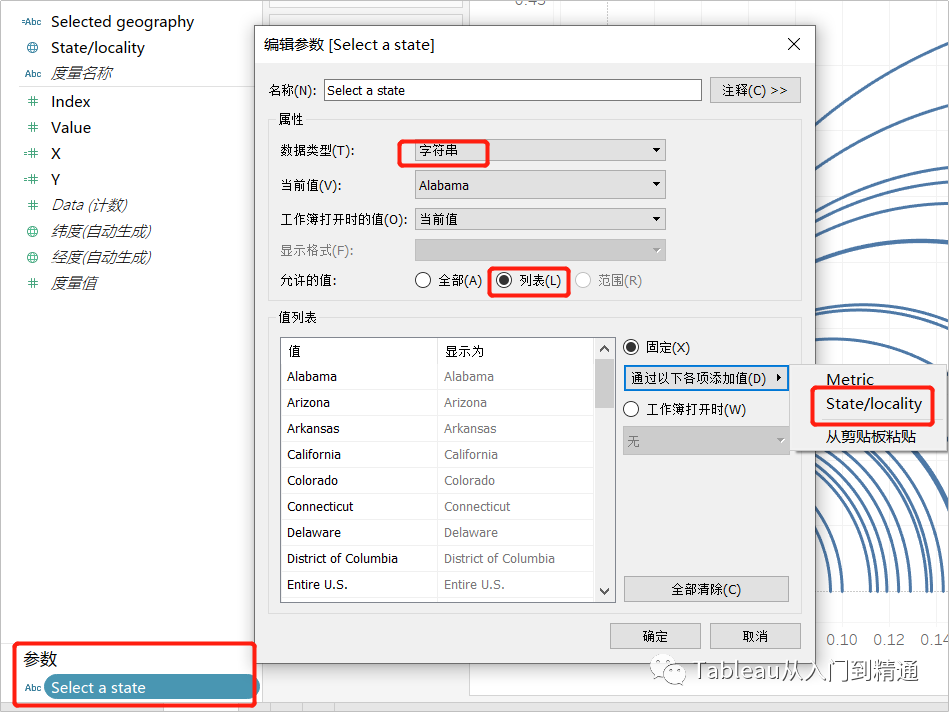
Task: Choose State/locality from the add-values submenu
Action: pos(873,404)
